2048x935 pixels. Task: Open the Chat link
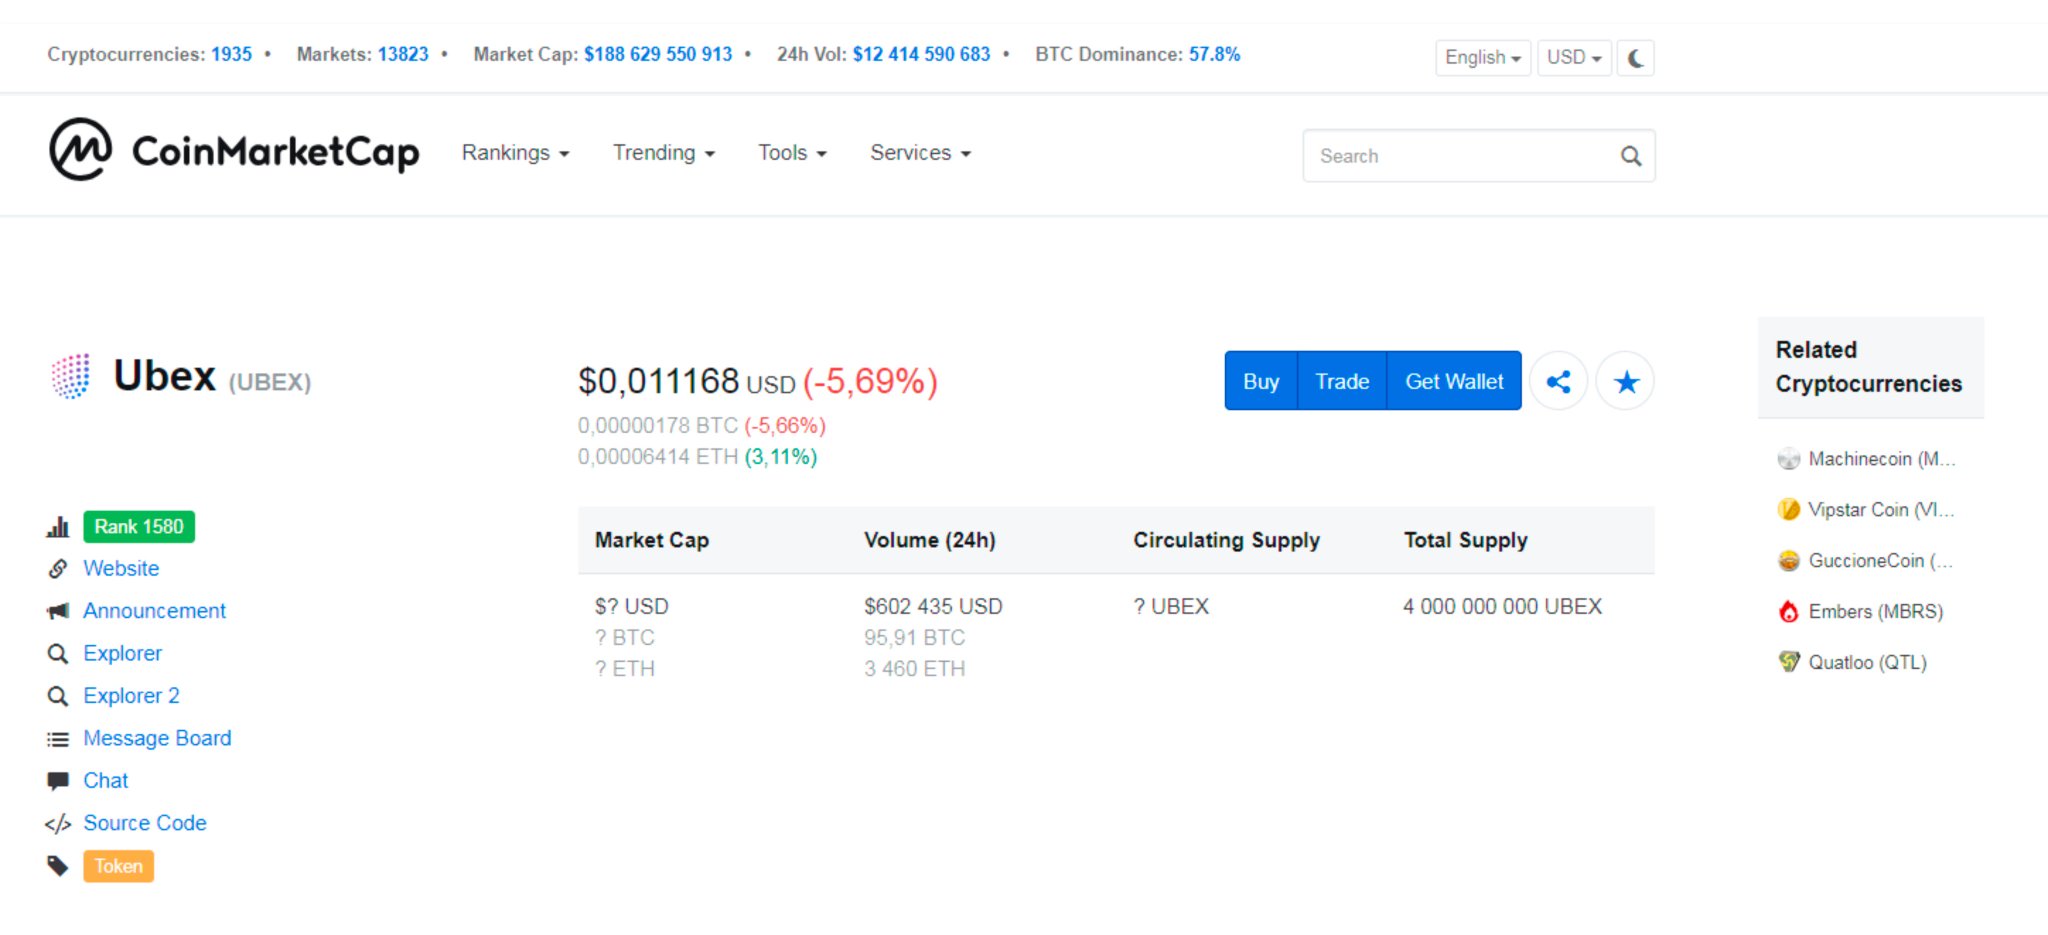click(105, 781)
